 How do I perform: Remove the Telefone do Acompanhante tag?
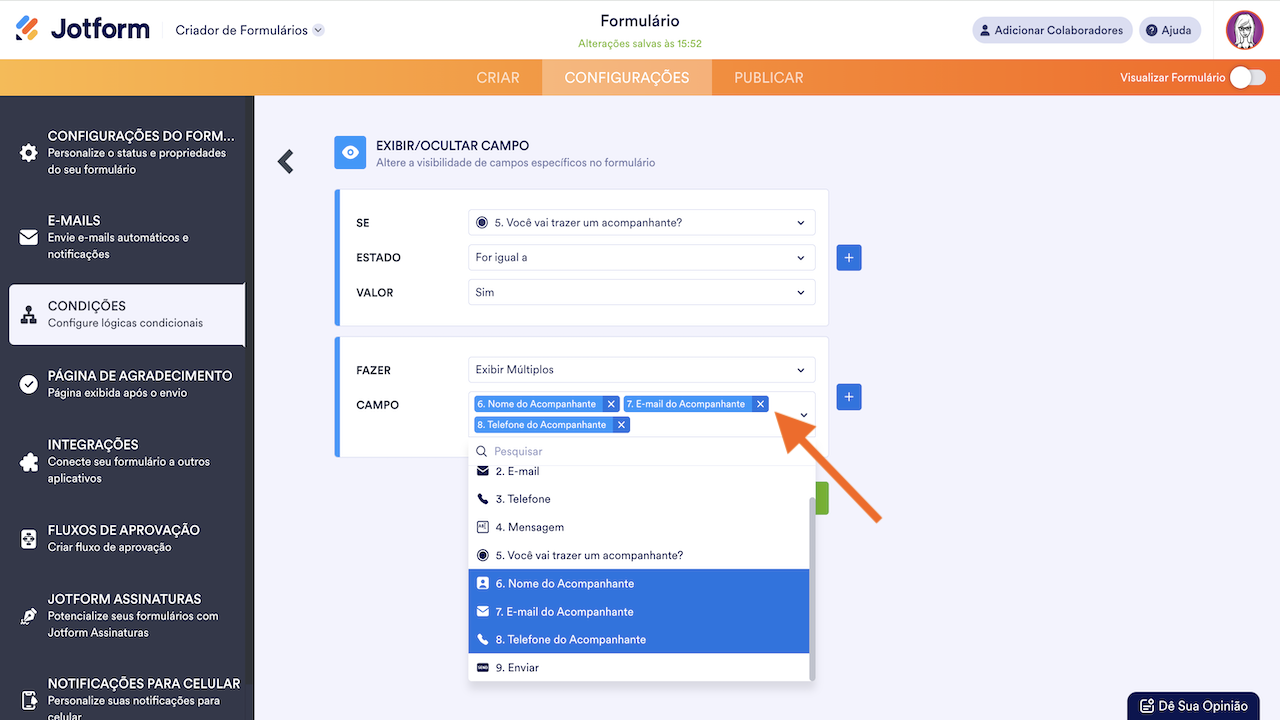pyautogui.click(x=621, y=425)
